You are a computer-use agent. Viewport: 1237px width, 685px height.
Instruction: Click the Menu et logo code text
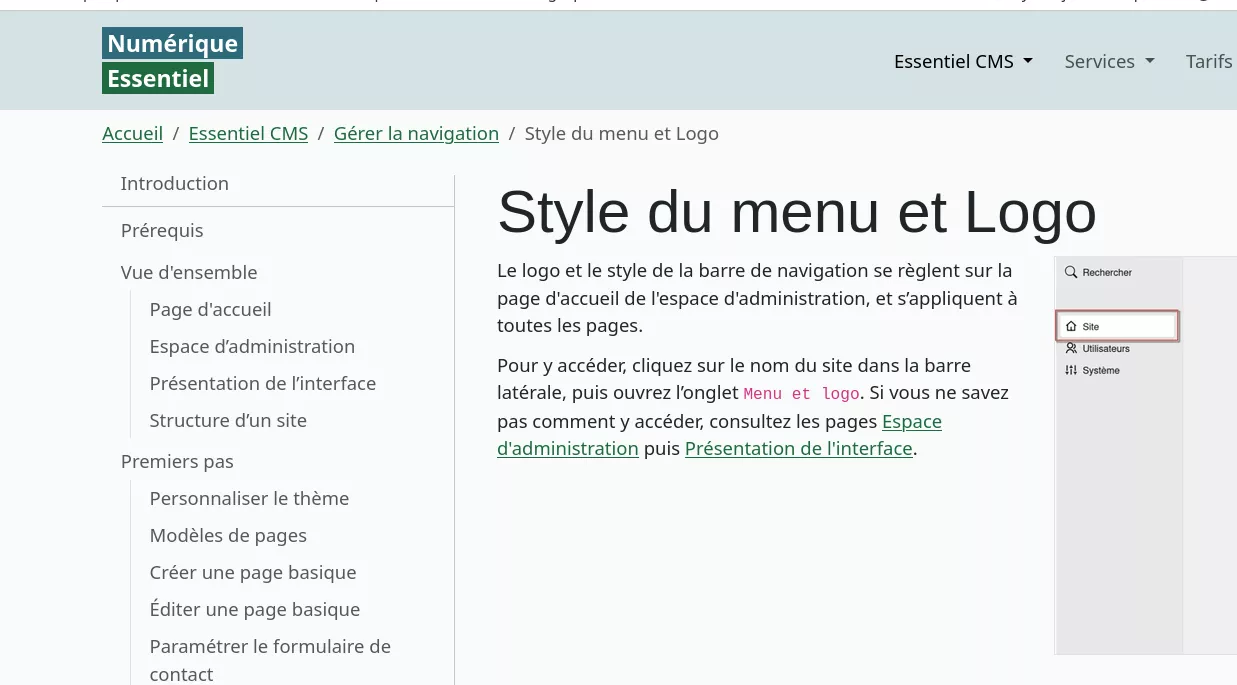(801, 394)
